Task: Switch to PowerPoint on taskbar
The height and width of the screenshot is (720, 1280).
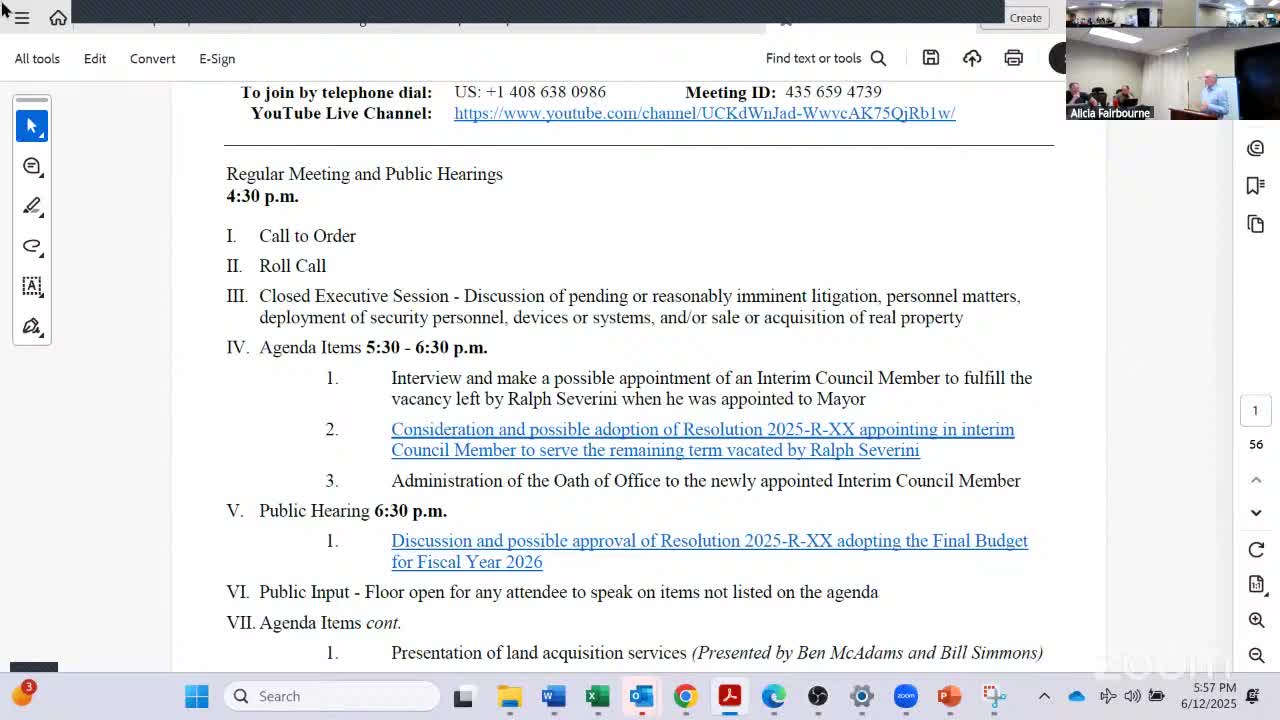Action: pyautogui.click(x=950, y=696)
